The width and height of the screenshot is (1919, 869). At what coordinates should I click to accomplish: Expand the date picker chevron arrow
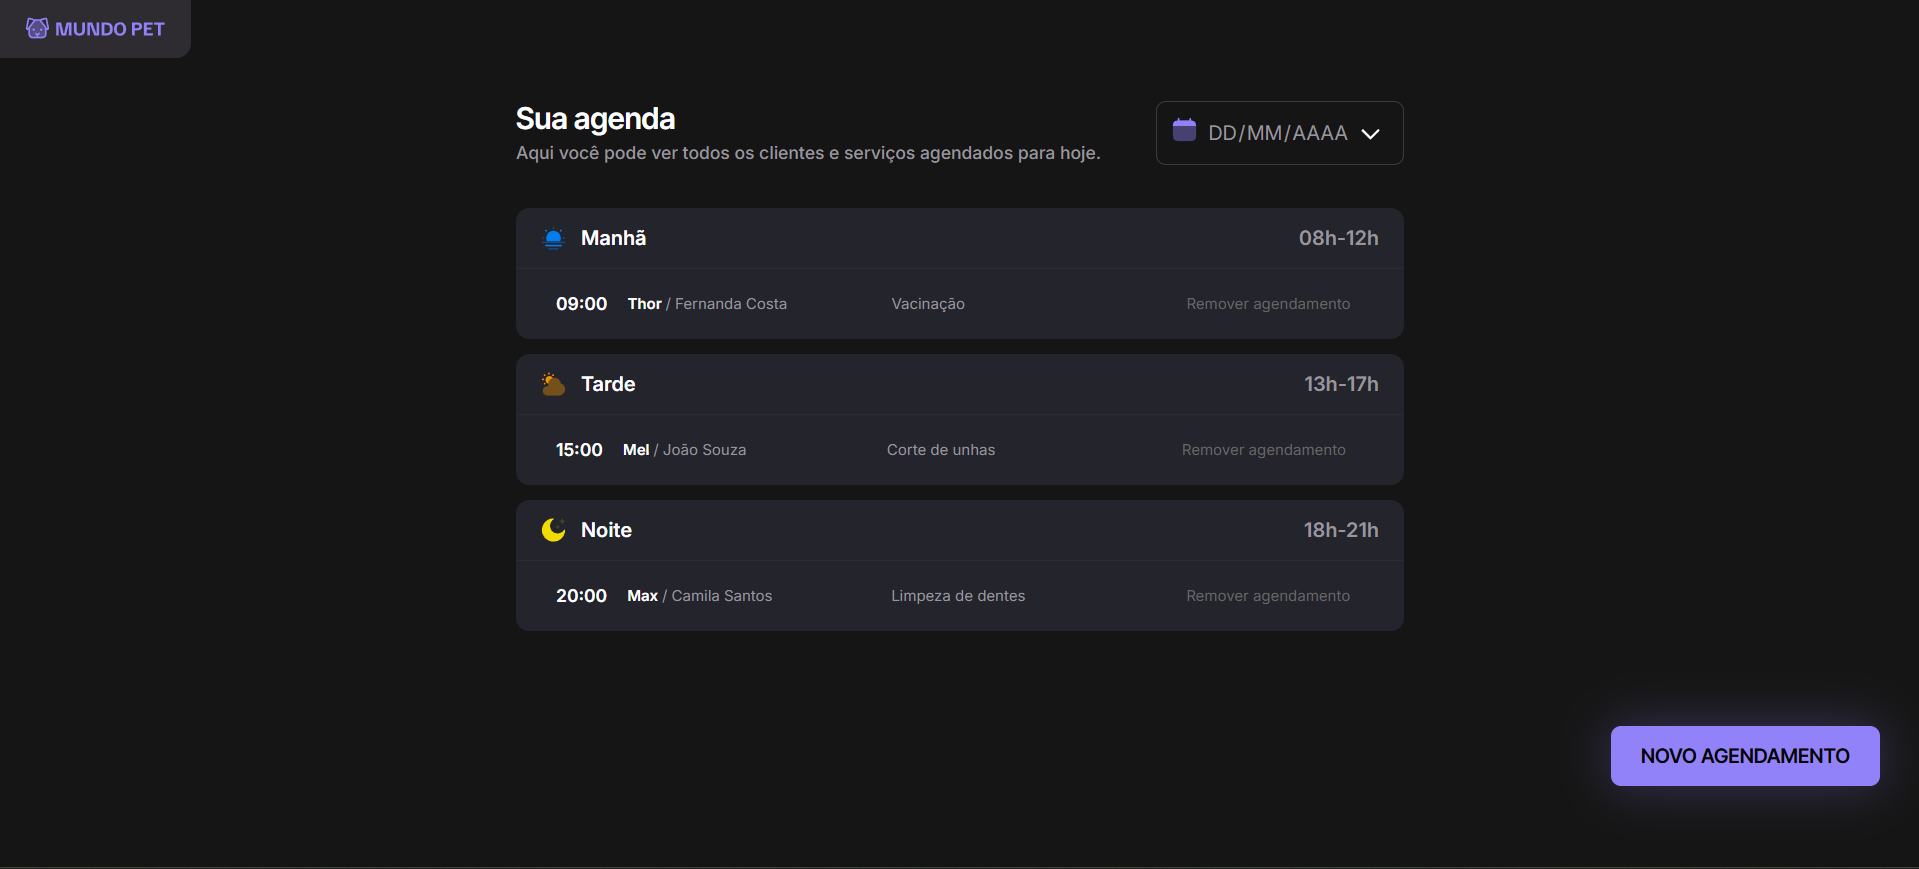pyautogui.click(x=1370, y=134)
